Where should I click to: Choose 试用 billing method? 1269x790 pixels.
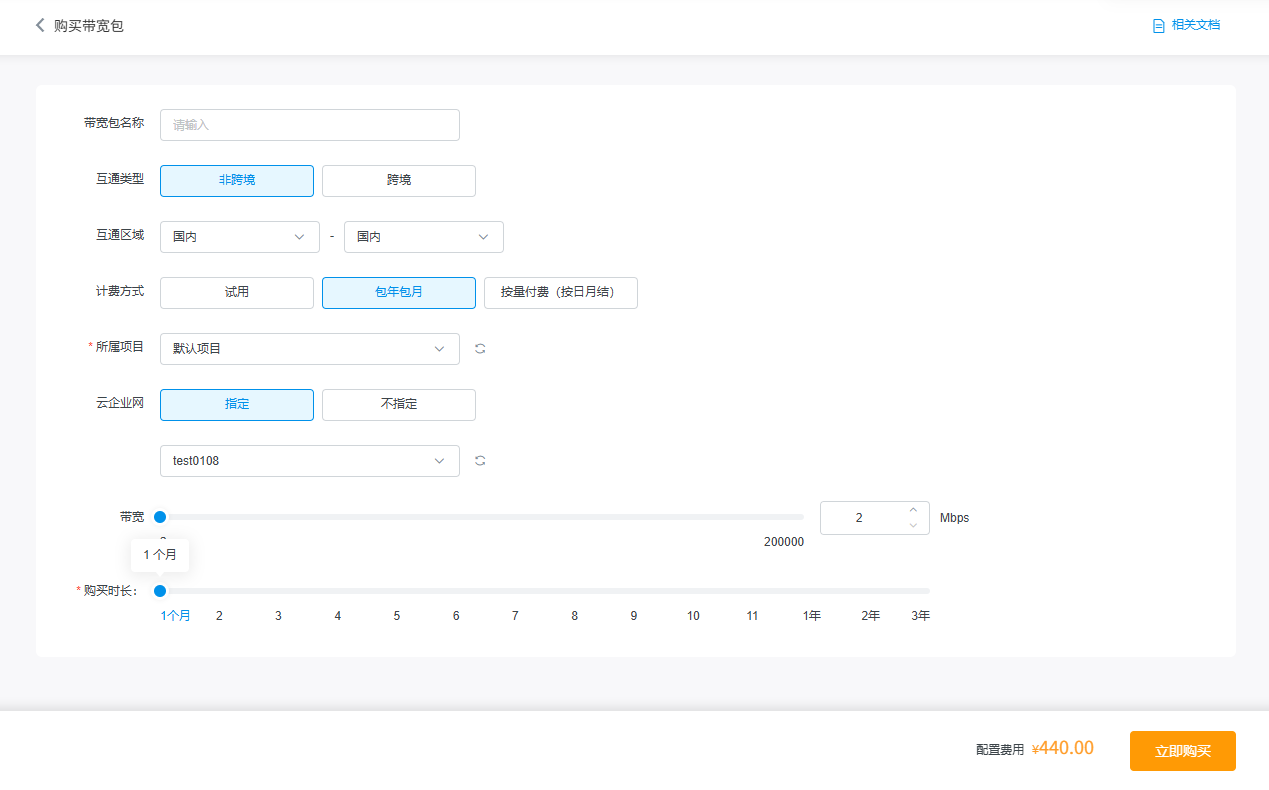click(x=237, y=293)
